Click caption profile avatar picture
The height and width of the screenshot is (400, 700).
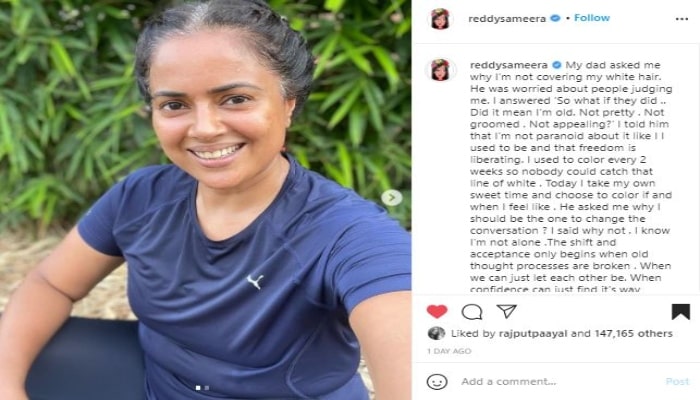(441, 70)
